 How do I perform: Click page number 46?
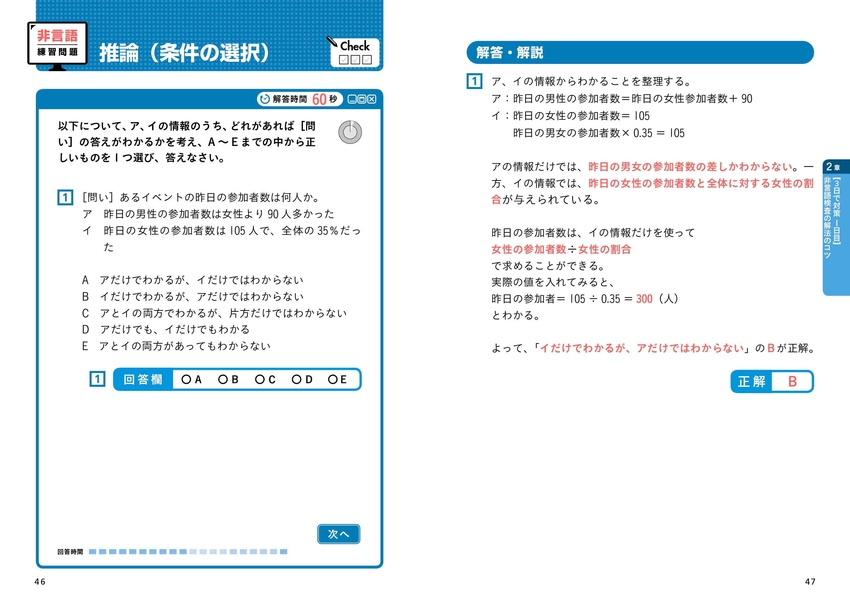(40, 582)
